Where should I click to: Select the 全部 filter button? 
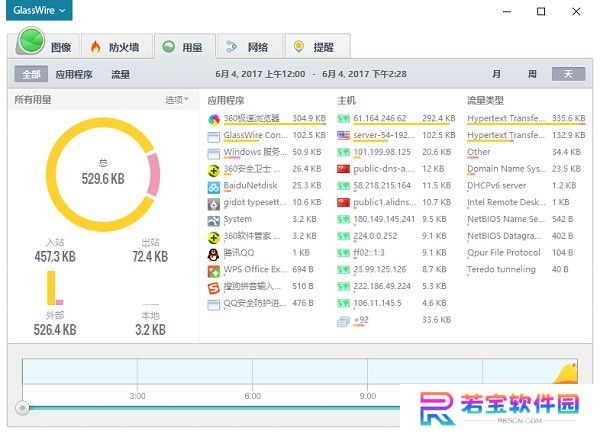coord(31,74)
